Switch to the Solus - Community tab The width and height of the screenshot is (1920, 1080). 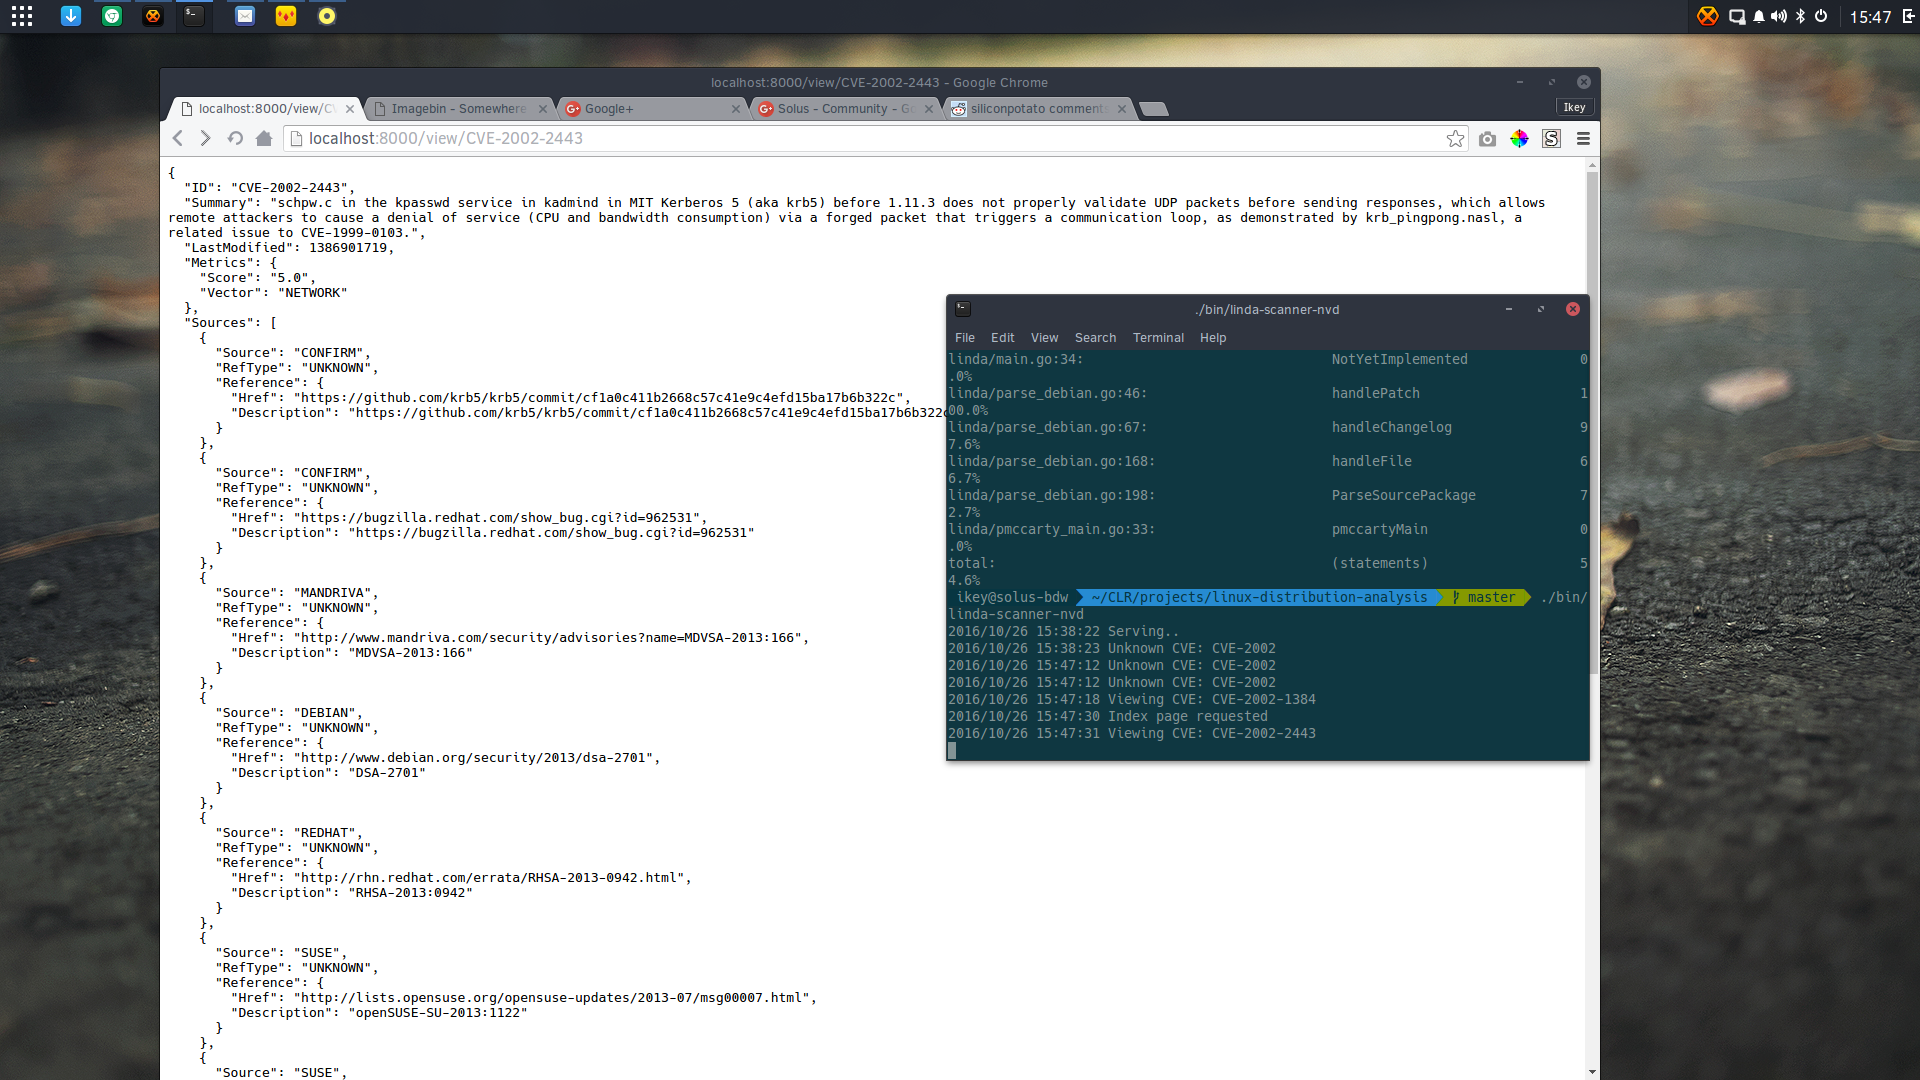(x=846, y=109)
